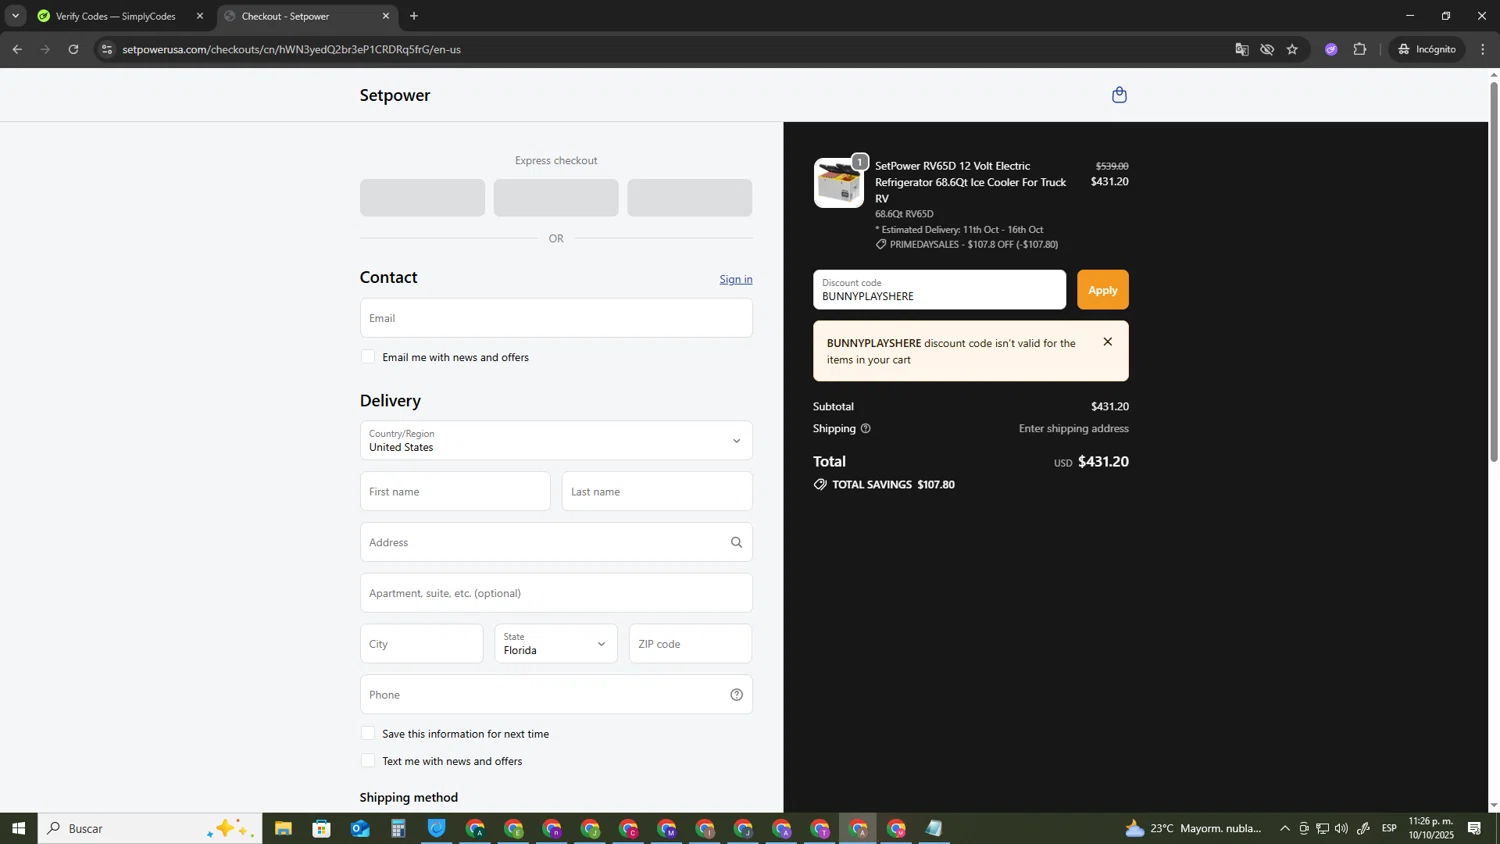Open a new browser tab
The height and width of the screenshot is (844, 1500).
414,16
